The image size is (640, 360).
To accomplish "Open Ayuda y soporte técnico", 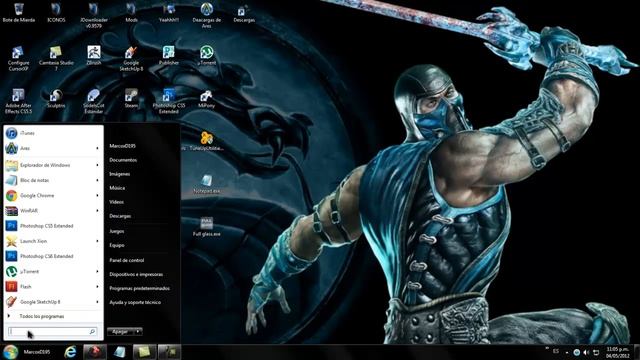I will pos(135,302).
